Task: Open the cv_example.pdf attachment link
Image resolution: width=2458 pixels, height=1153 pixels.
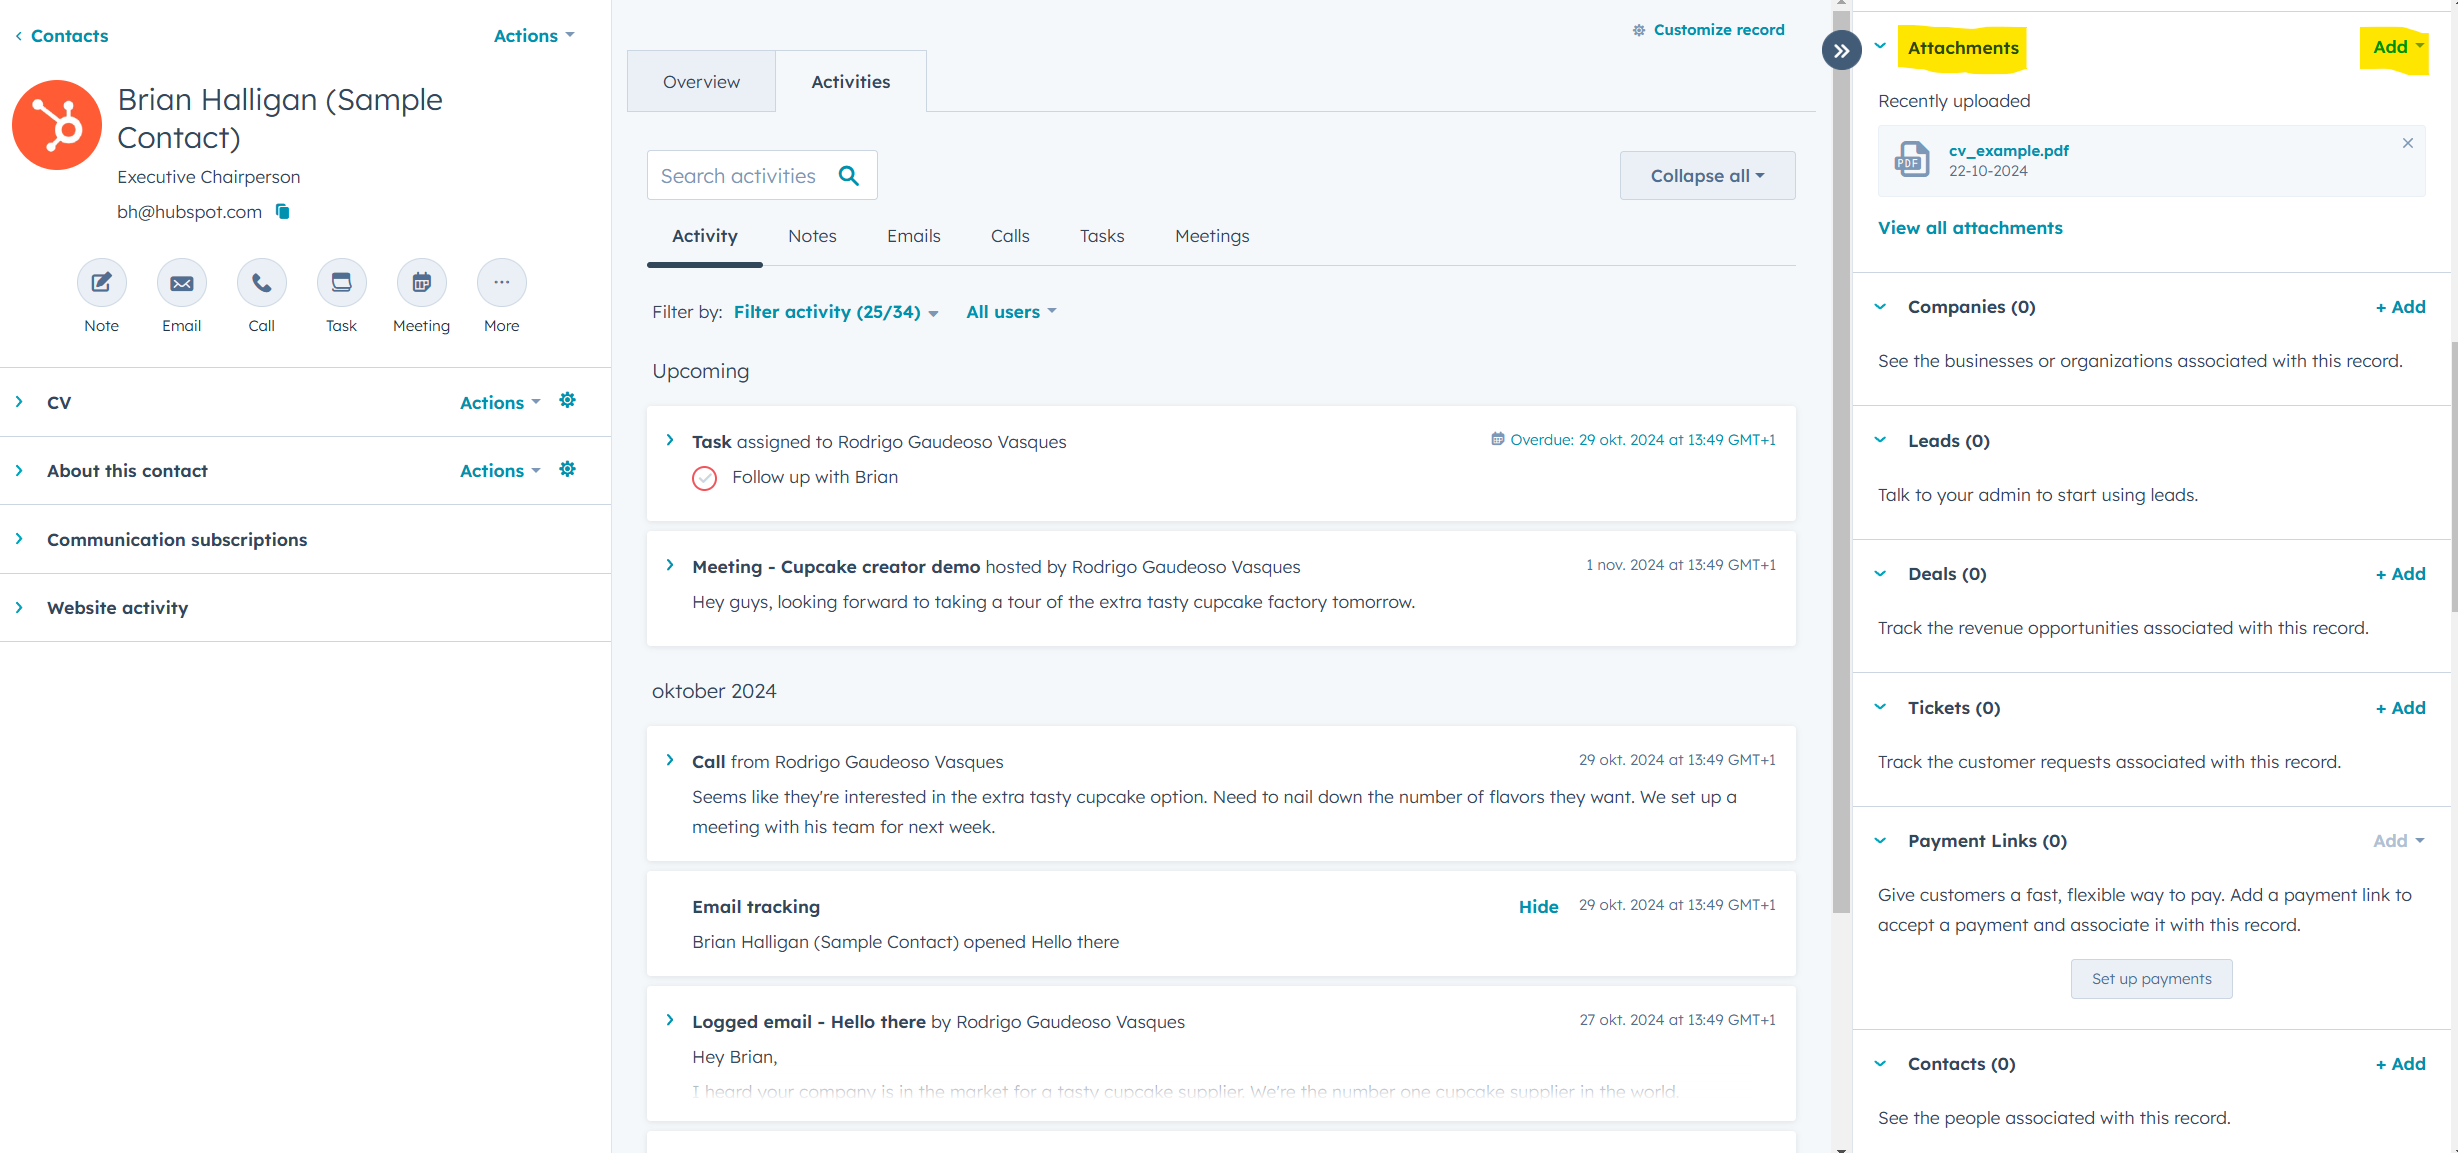Action: tap(2008, 151)
